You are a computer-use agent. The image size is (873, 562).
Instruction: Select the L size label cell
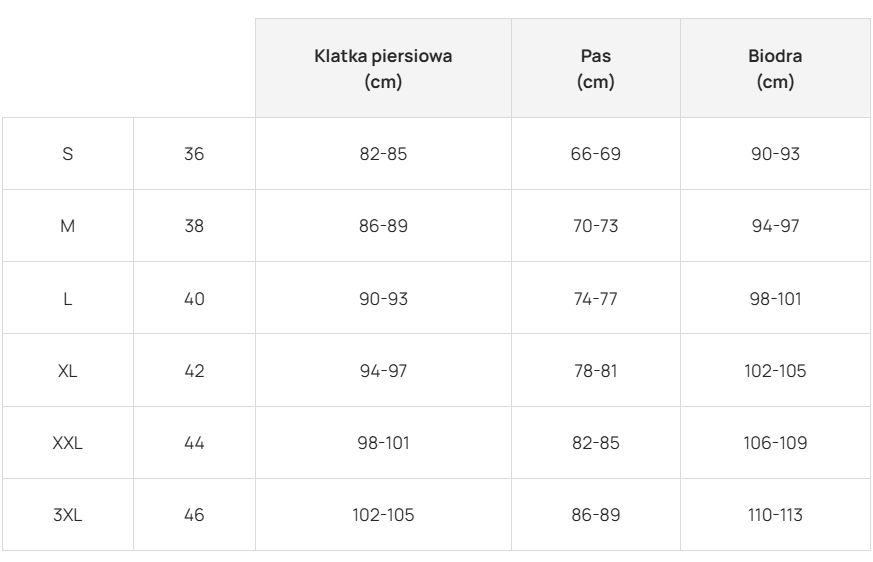[68, 298]
